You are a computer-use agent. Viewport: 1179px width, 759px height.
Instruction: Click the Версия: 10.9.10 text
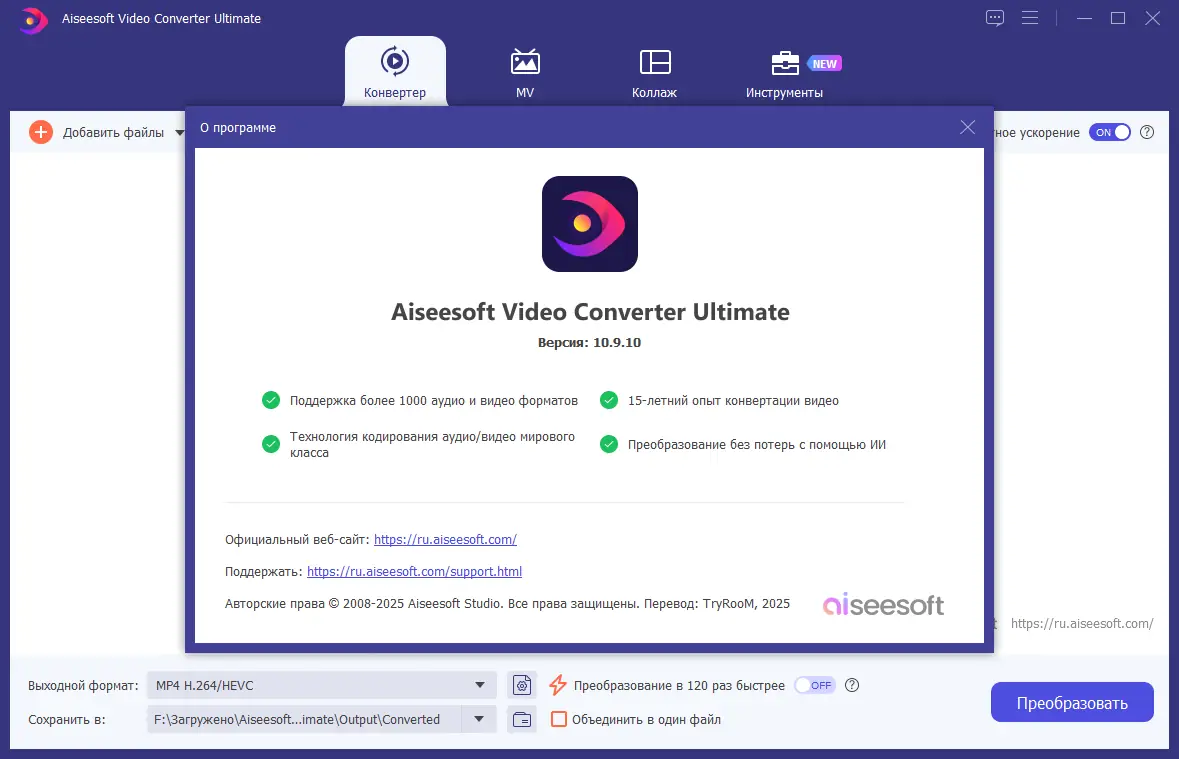(590, 342)
